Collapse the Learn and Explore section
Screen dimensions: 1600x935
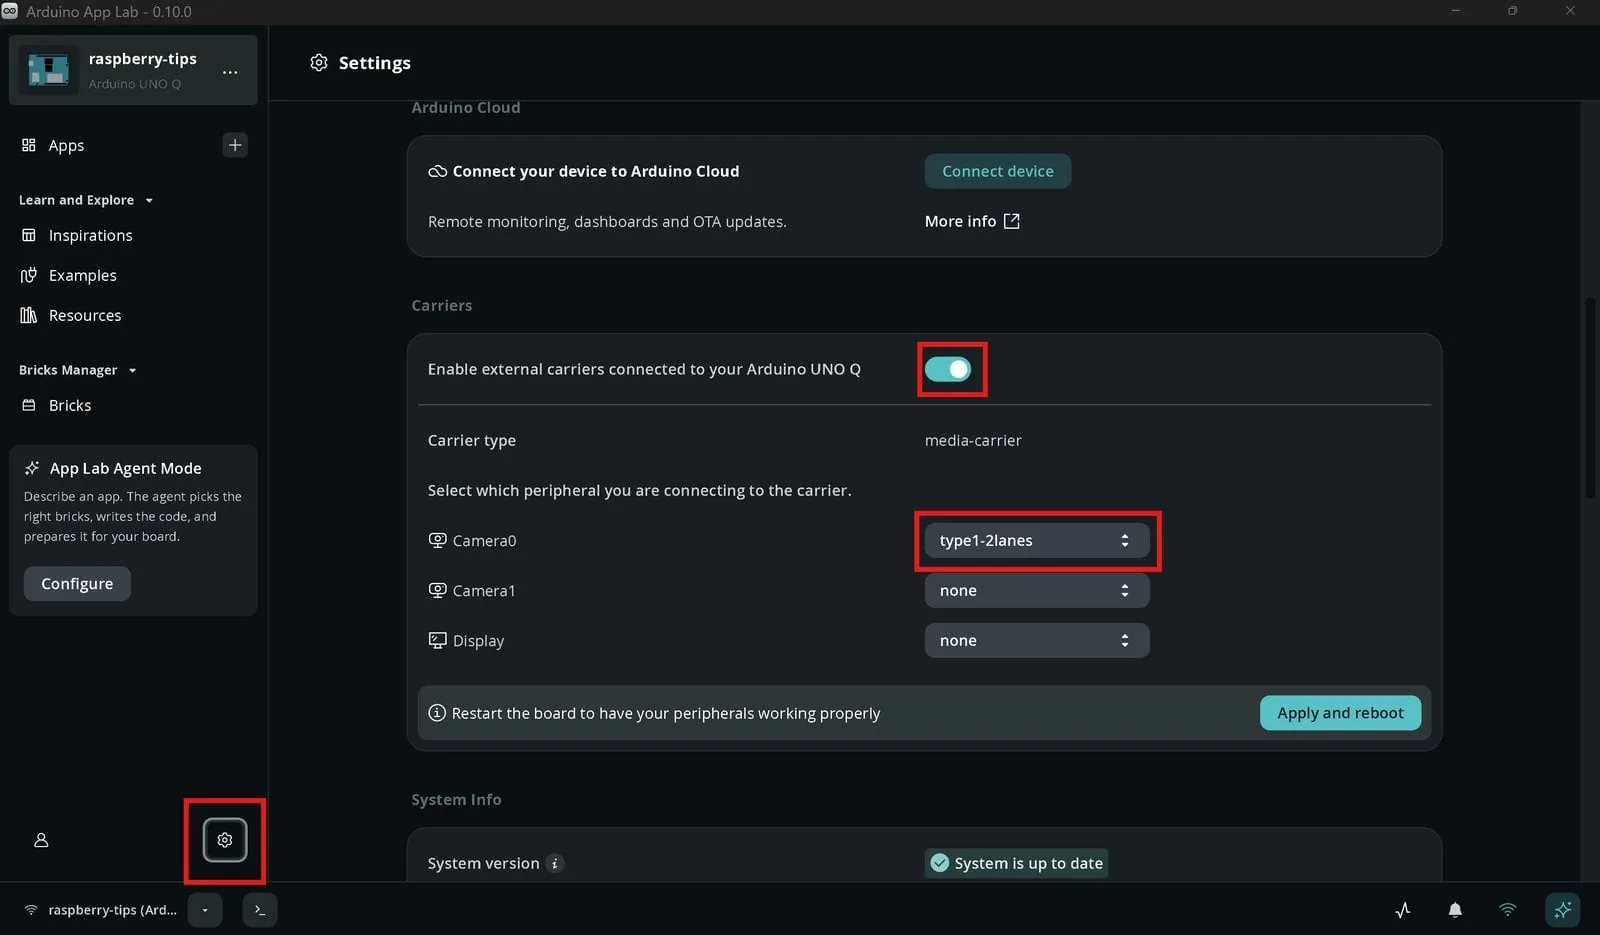(x=86, y=200)
